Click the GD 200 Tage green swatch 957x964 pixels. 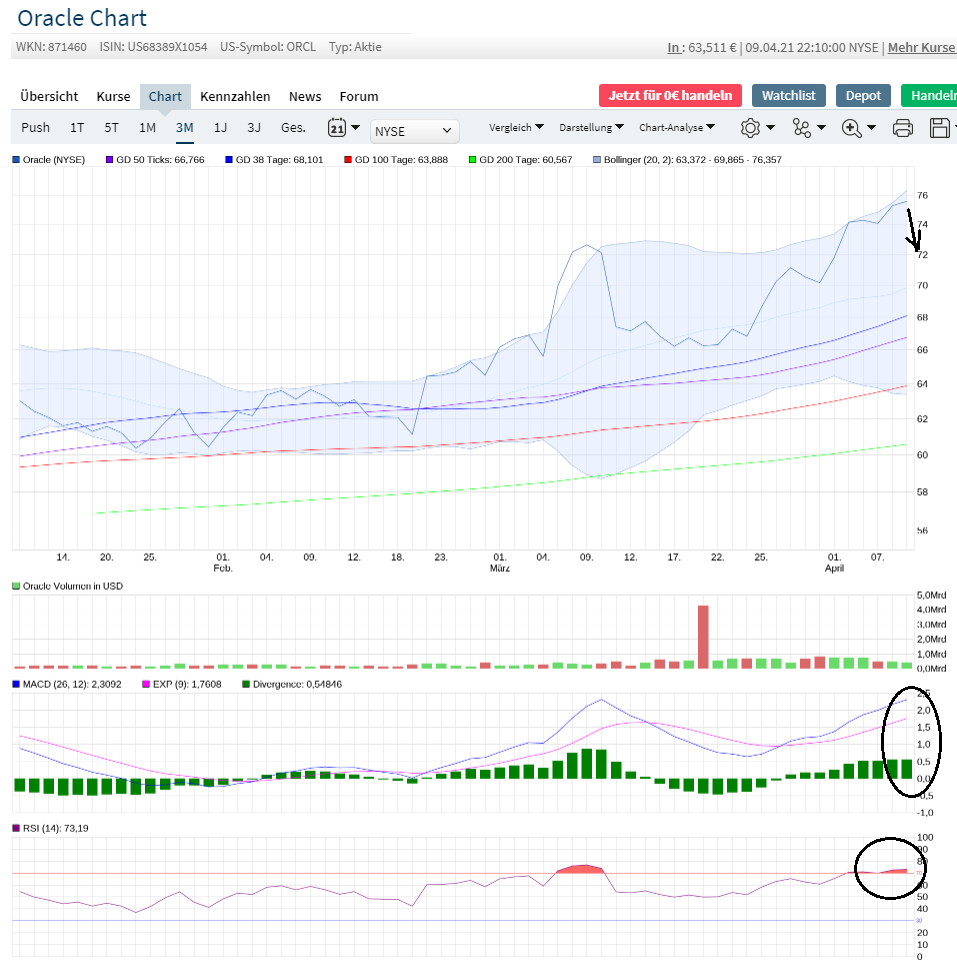click(472, 160)
